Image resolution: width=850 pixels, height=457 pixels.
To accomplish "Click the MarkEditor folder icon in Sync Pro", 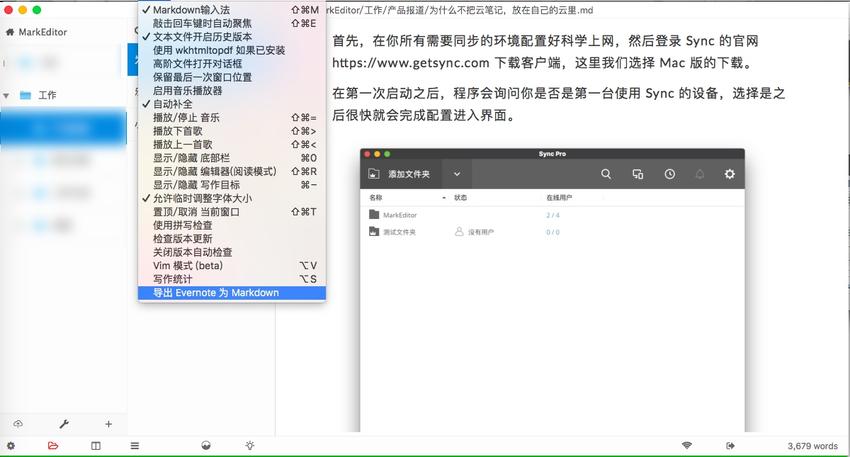I will pyautogui.click(x=374, y=215).
